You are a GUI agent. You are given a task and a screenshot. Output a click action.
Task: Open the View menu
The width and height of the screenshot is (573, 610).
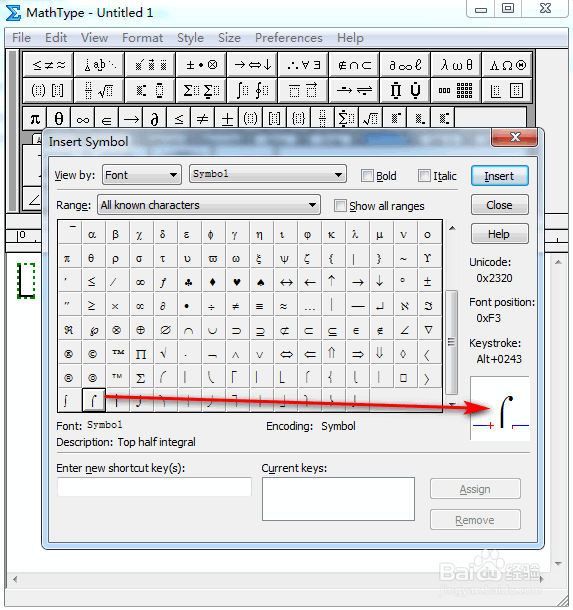[94, 38]
